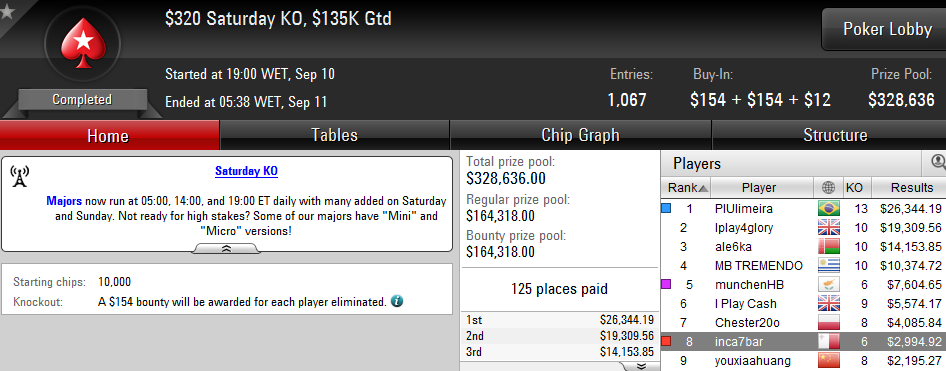The height and width of the screenshot is (371, 946).
Task: Switch to the Tables tab
Action: (334, 135)
